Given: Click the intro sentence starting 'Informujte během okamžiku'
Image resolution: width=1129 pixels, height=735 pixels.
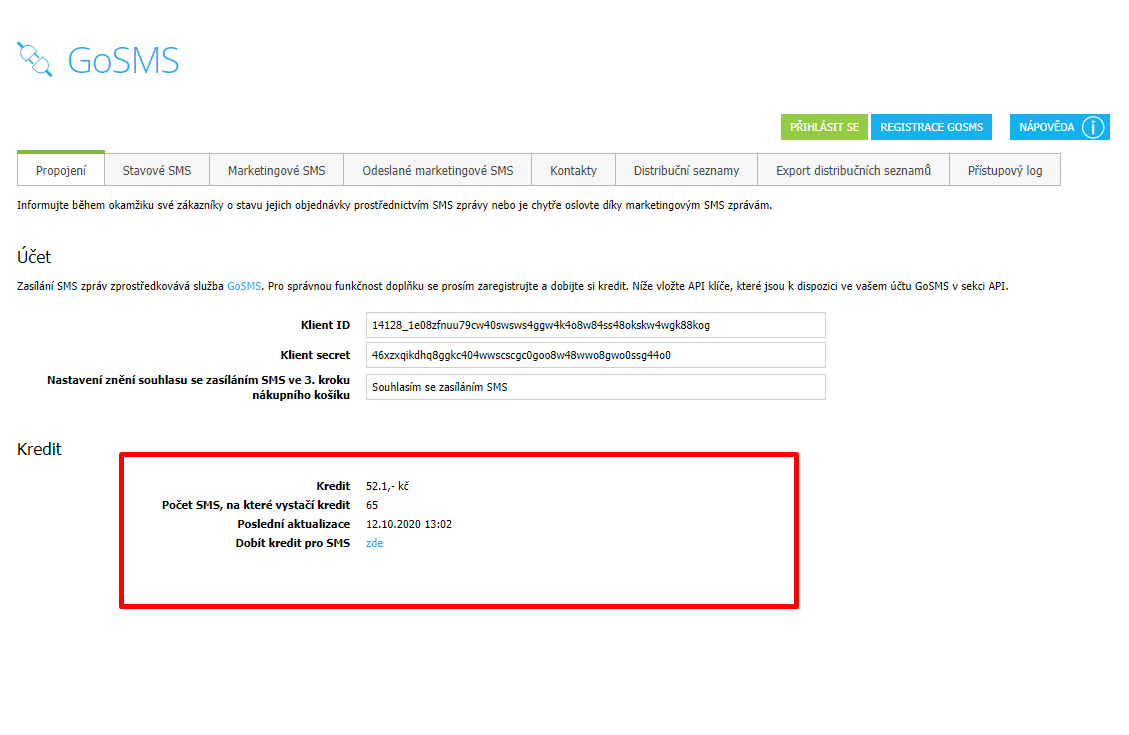Looking at the screenshot, I should (395, 205).
